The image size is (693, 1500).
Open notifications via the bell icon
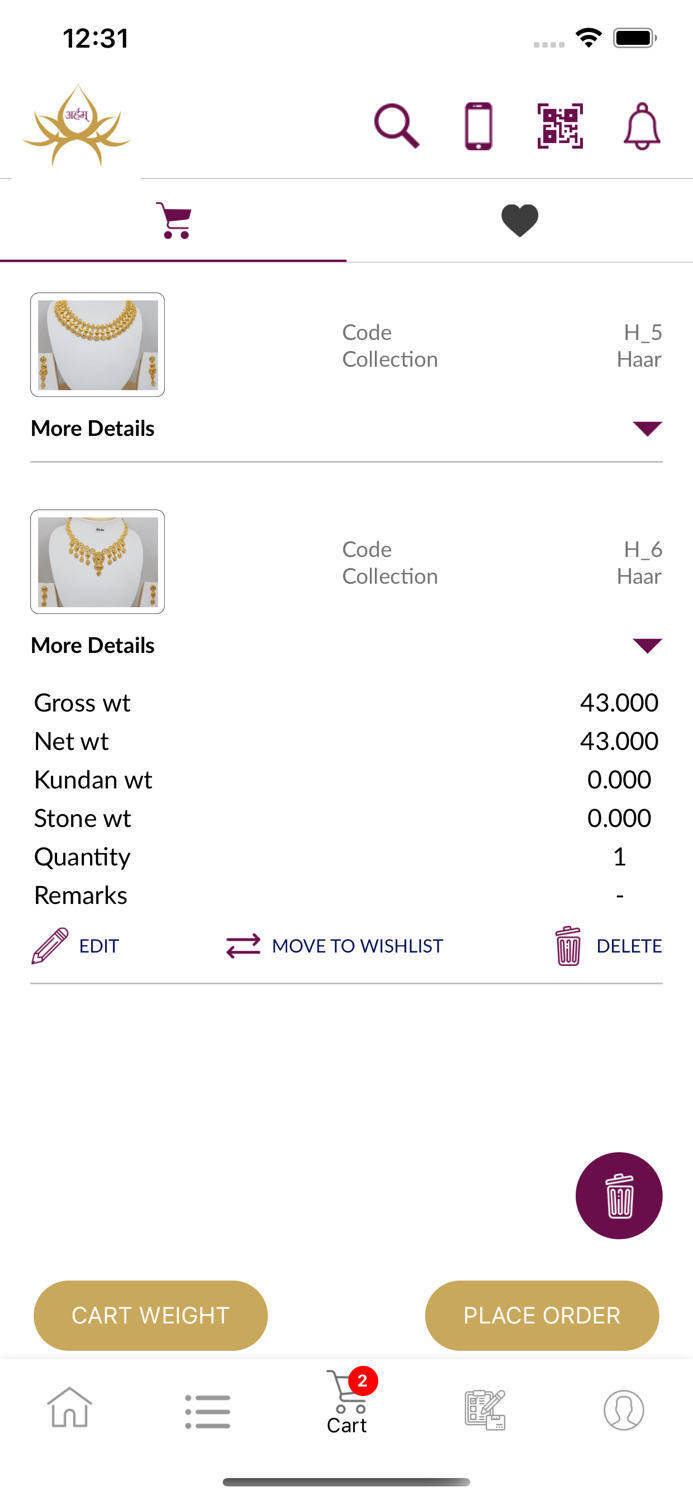[x=641, y=125]
